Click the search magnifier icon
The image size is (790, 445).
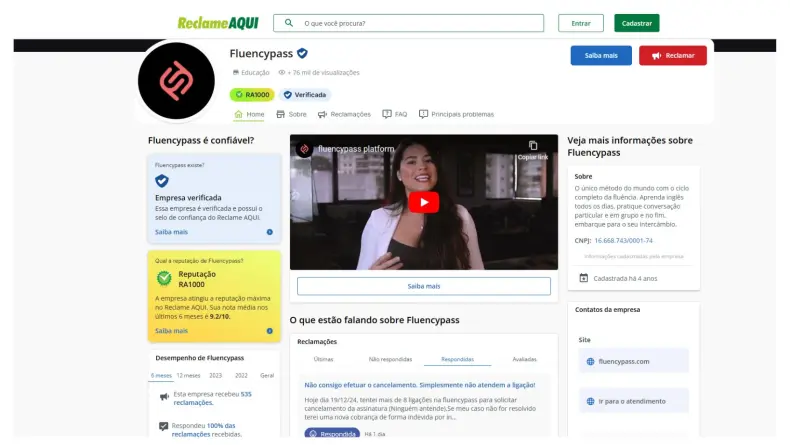coord(289,23)
